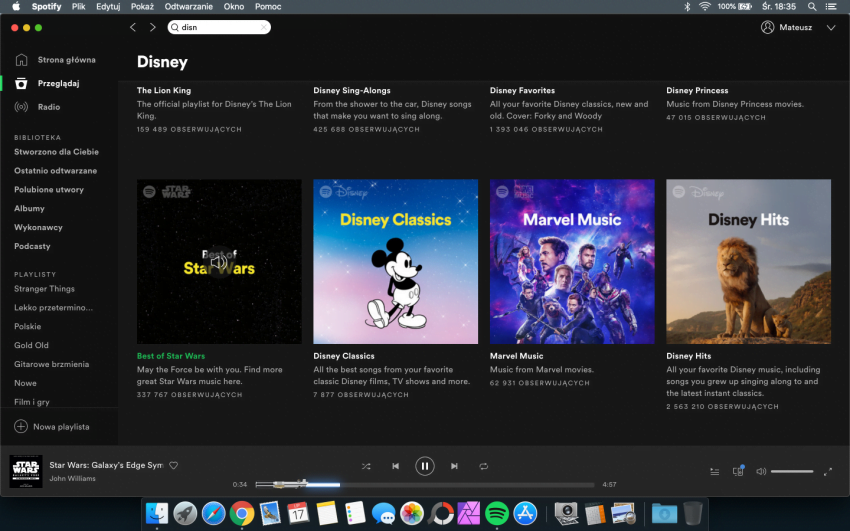Open the play queue icon

pyautogui.click(x=714, y=471)
